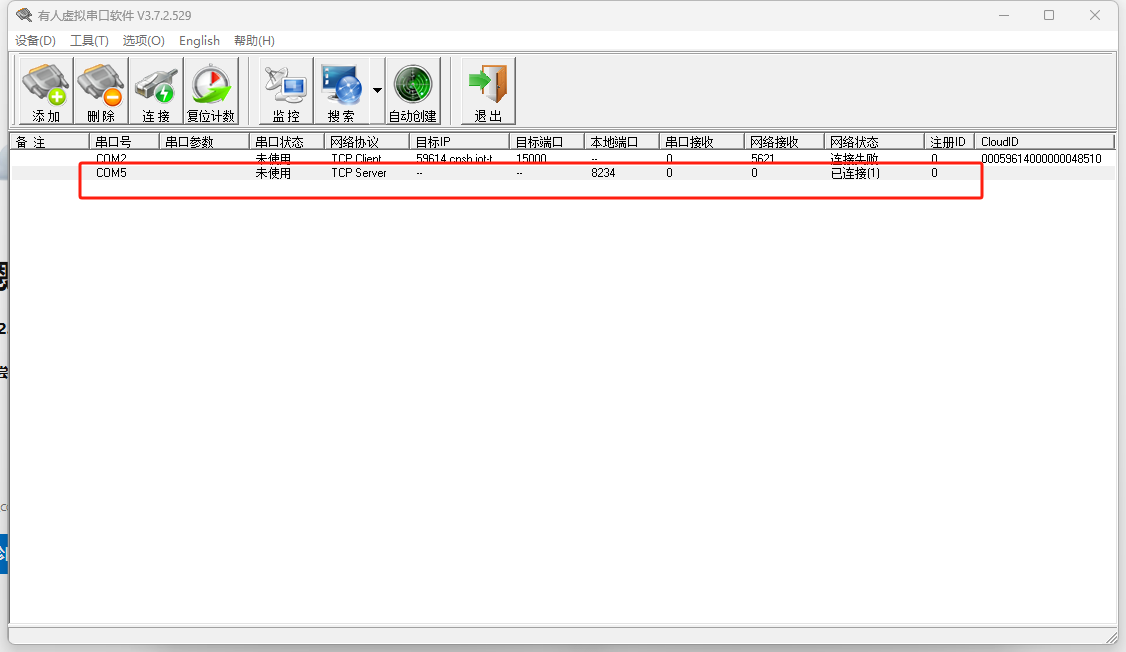
Task: Click the 串口接收 column header
Action: click(x=702, y=141)
